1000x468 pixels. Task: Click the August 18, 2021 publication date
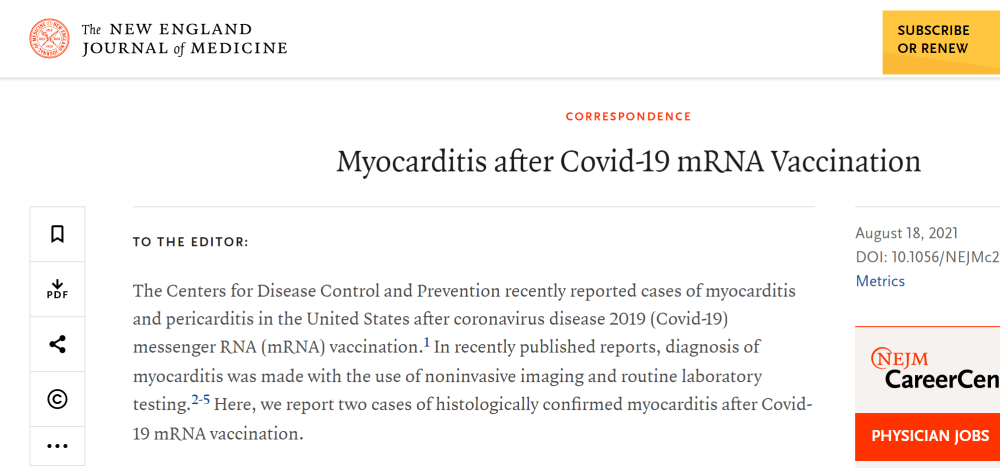coord(906,233)
